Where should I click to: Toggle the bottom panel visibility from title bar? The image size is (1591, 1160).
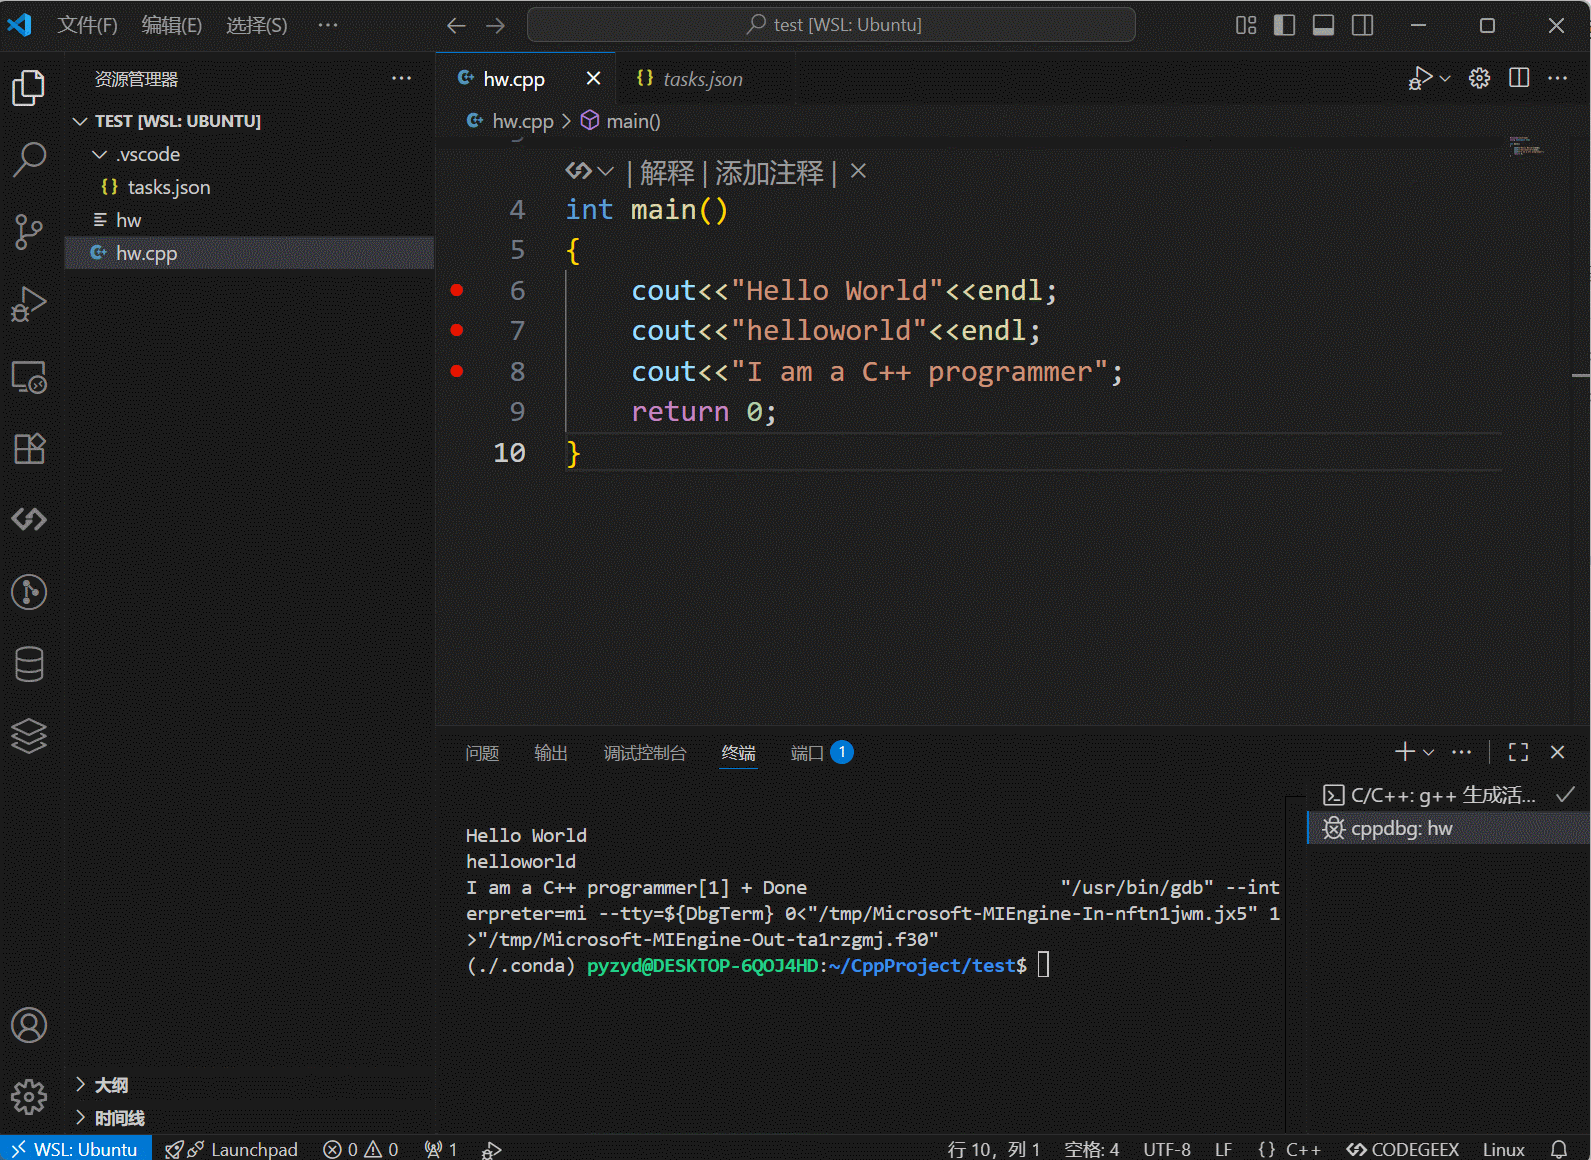(1323, 25)
